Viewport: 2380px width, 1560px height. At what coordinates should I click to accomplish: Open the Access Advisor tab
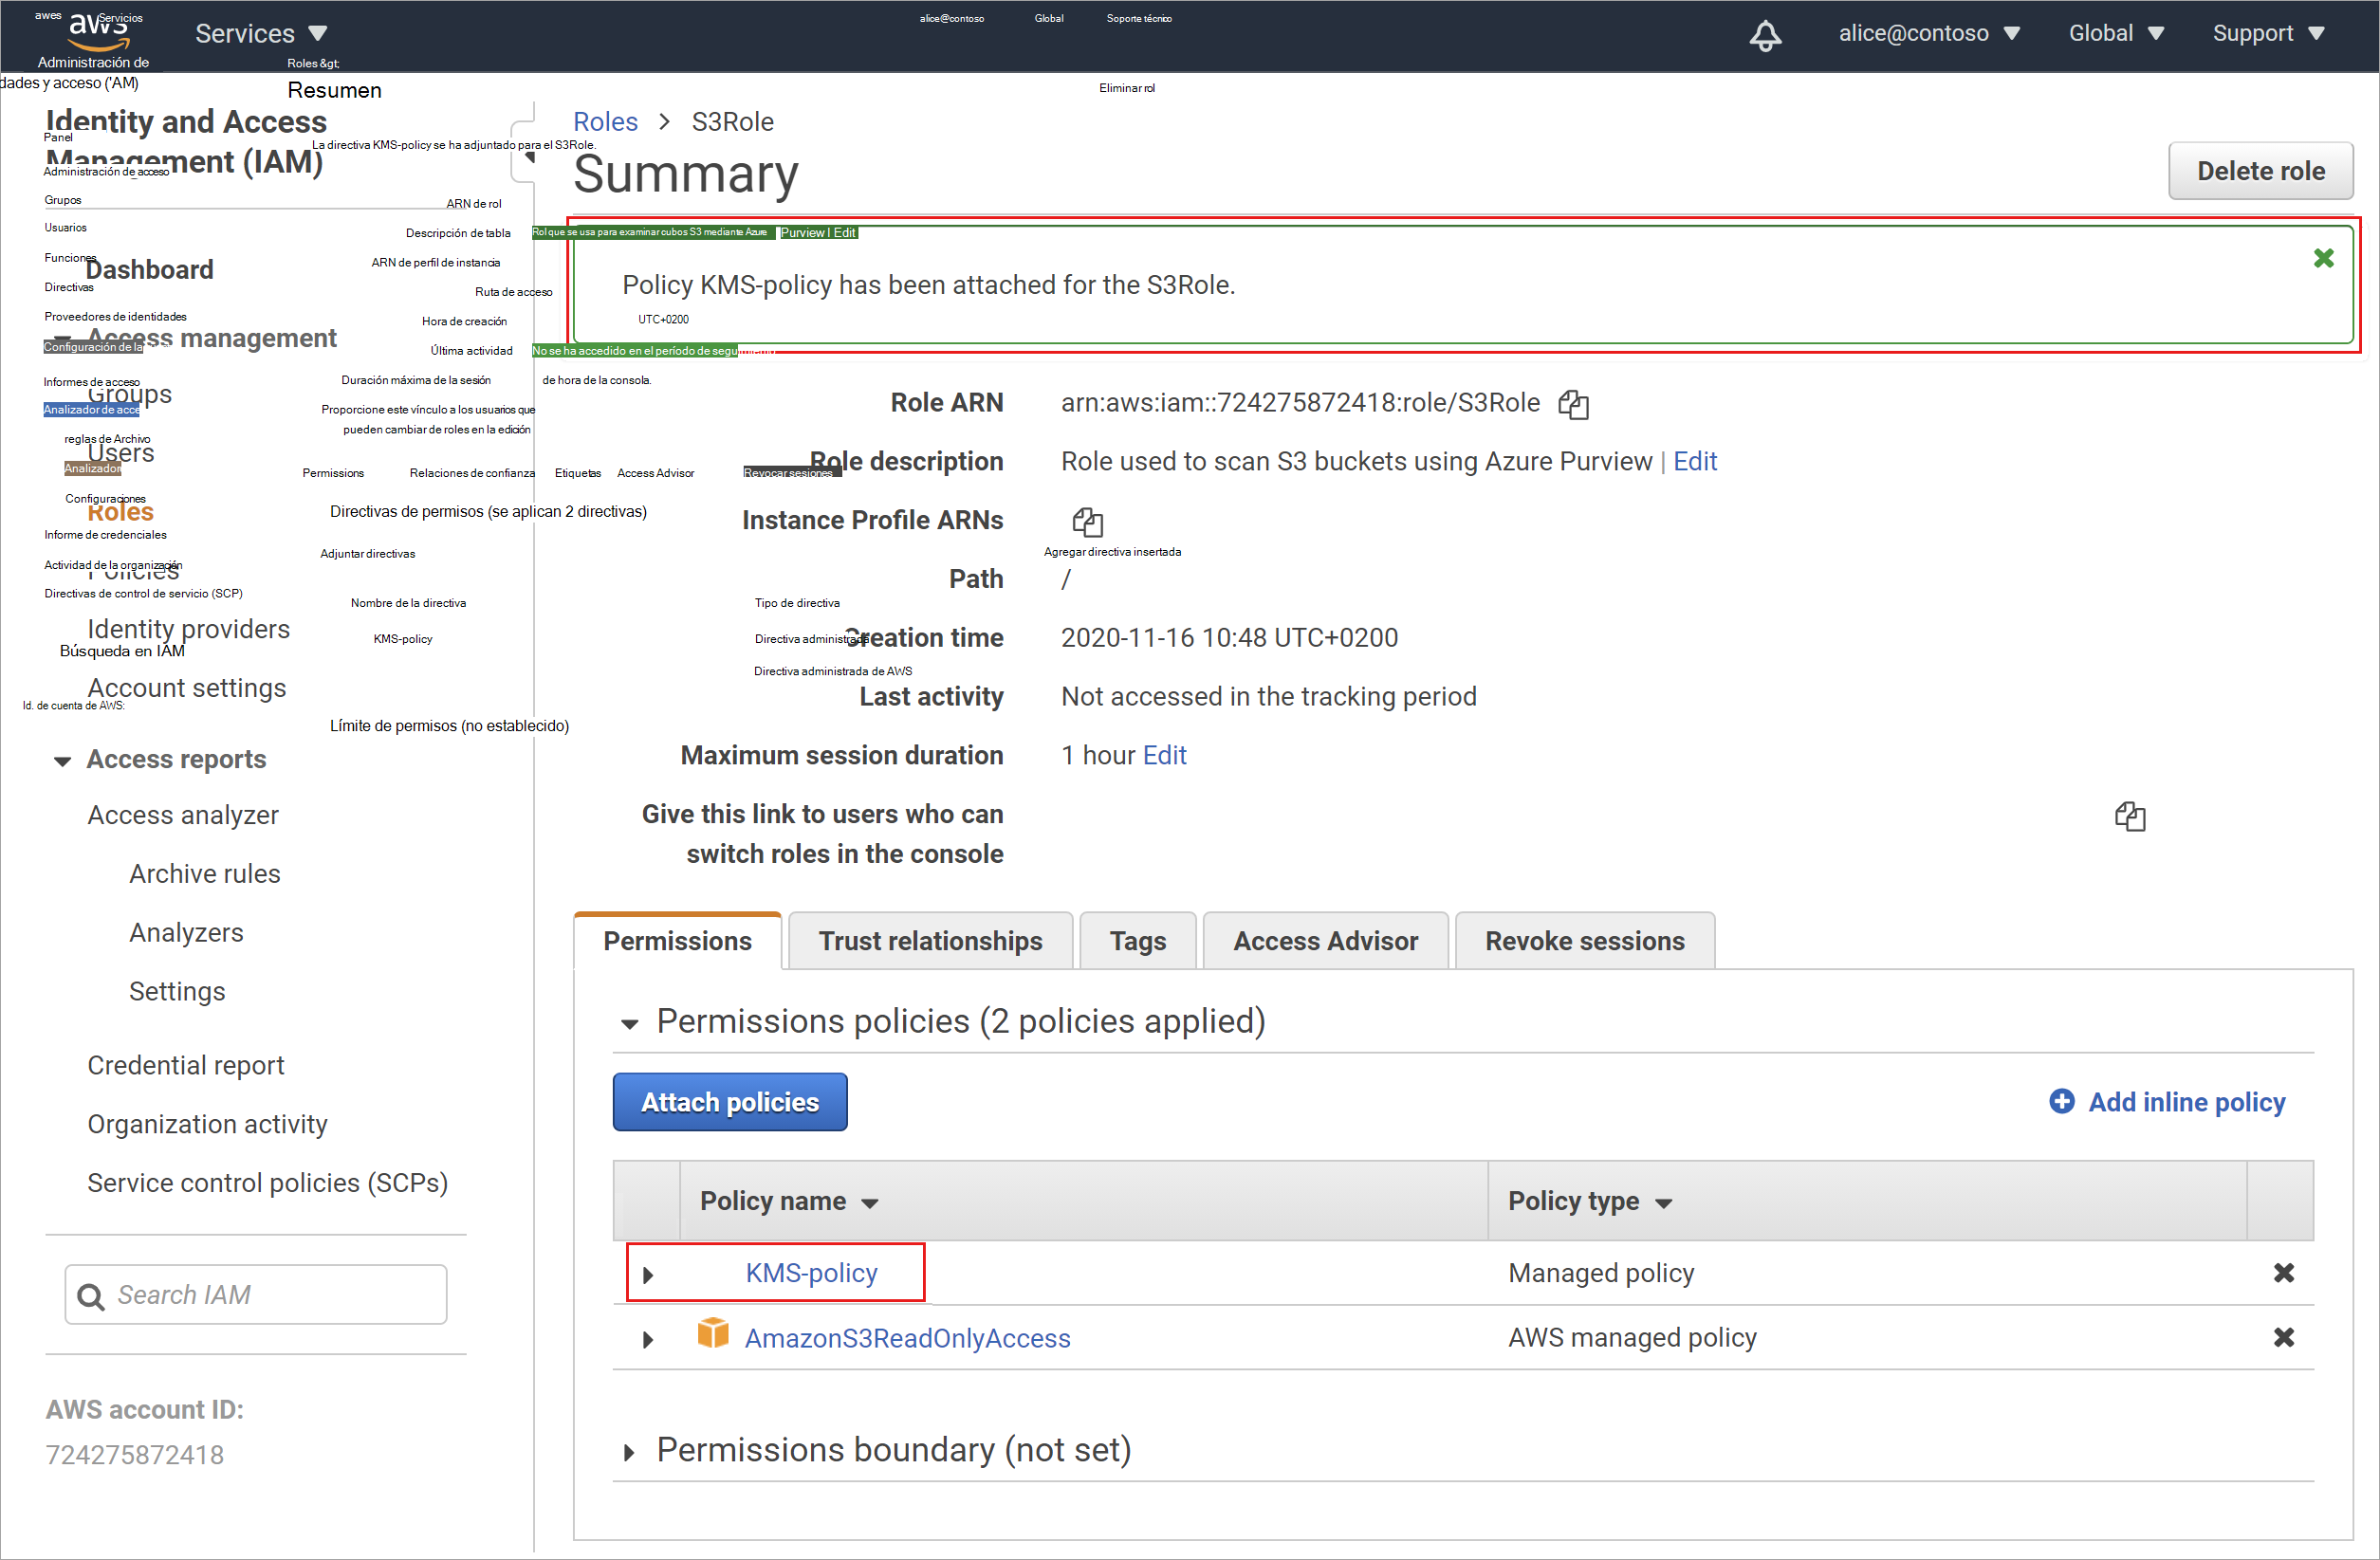1325,941
